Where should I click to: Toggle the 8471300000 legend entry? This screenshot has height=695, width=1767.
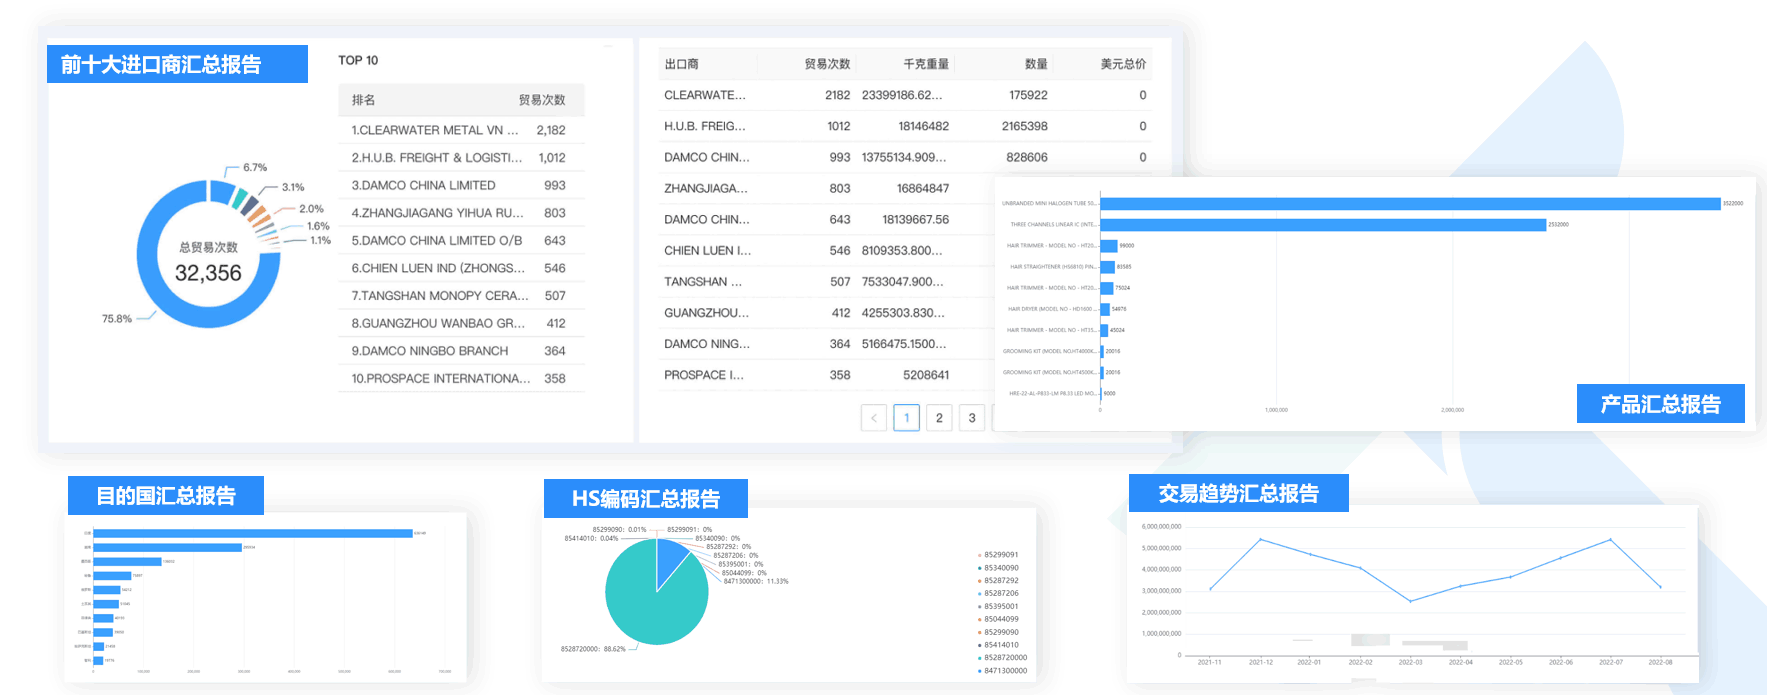point(1004,671)
